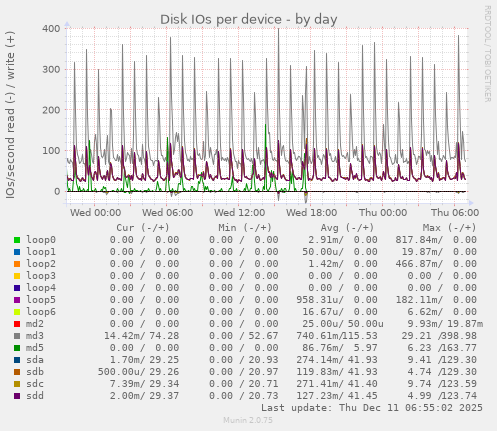Click the 'loop3' legend label
The width and height of the screenshot is (497, 431).
[x=41, y=276]
